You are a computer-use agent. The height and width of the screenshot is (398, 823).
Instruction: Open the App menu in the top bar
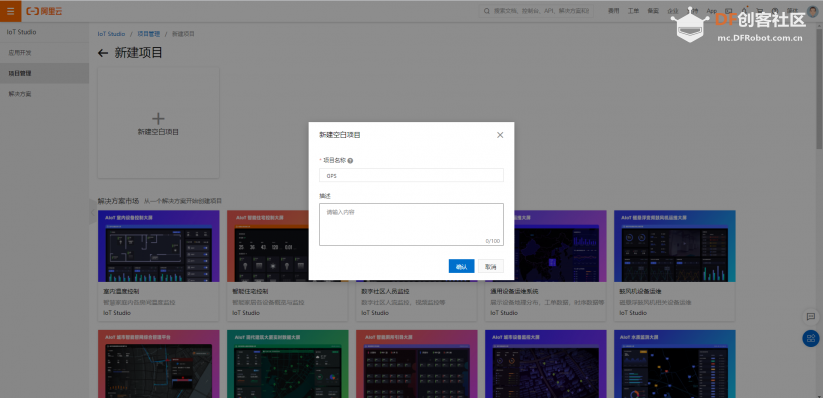711,11
